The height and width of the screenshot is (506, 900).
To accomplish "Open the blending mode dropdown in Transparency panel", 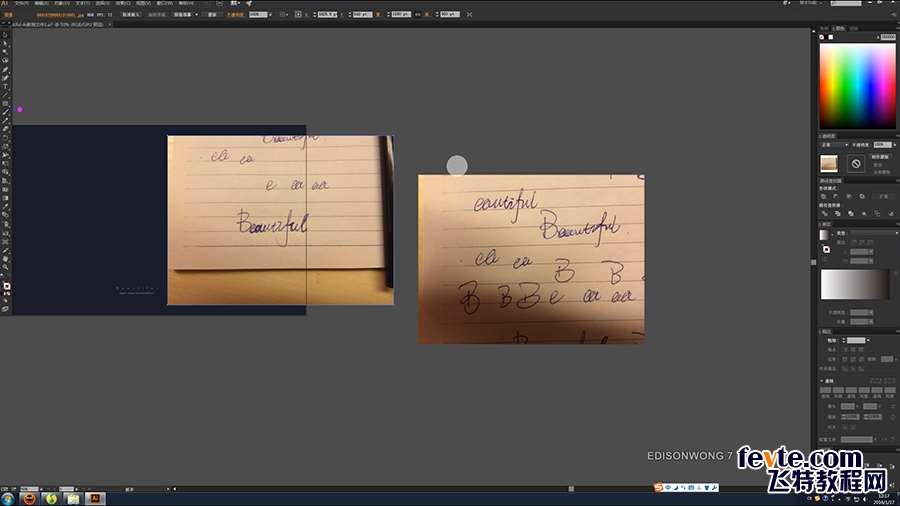I will 835,145.
